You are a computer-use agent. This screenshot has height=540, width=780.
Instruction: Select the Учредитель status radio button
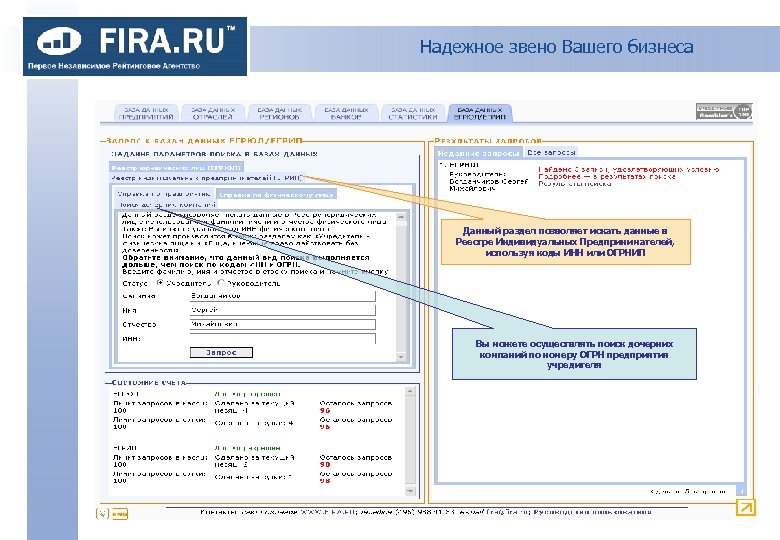point(160,282)
